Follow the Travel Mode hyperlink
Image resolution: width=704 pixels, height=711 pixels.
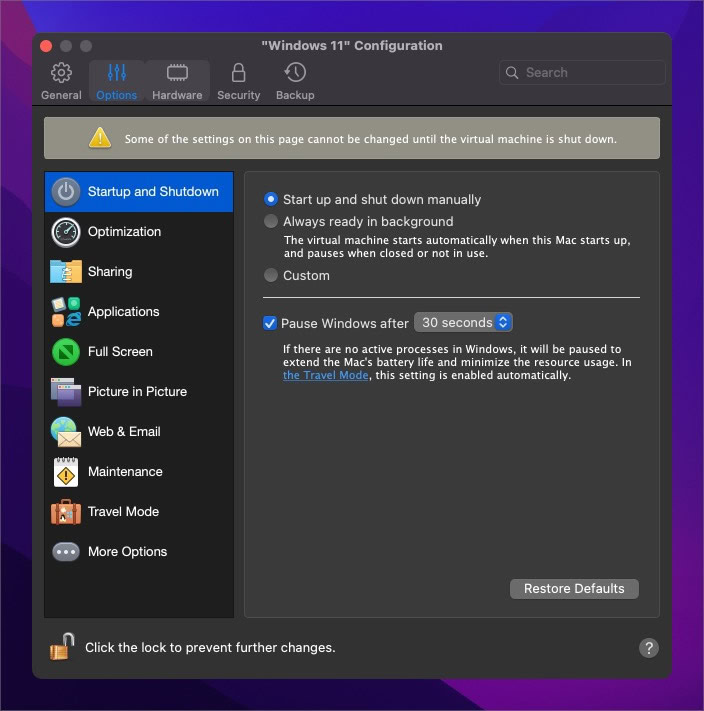(x=325, y=375)
